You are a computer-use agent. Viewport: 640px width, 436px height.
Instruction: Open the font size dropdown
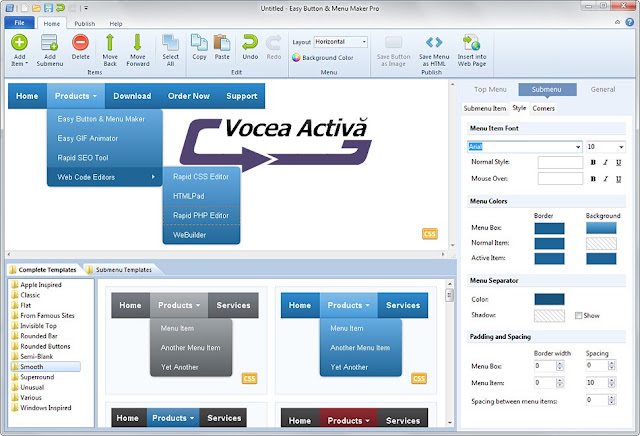tap(621, 147)
